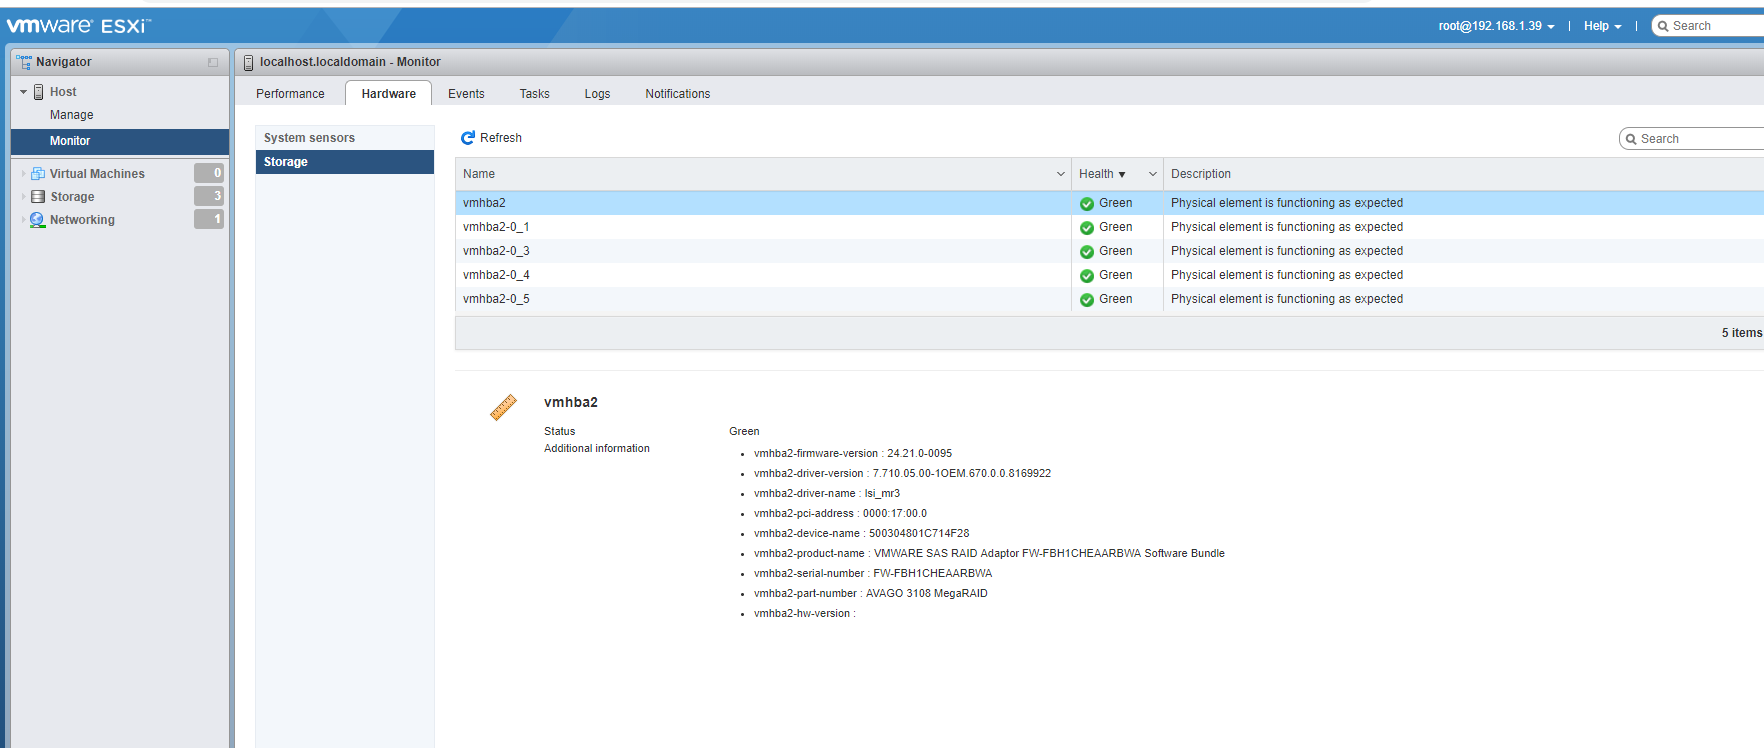The height and width of the screenshot is (748, 1764).
Task: Click the Storage count badge 3
Action: [x=209, y=196]
